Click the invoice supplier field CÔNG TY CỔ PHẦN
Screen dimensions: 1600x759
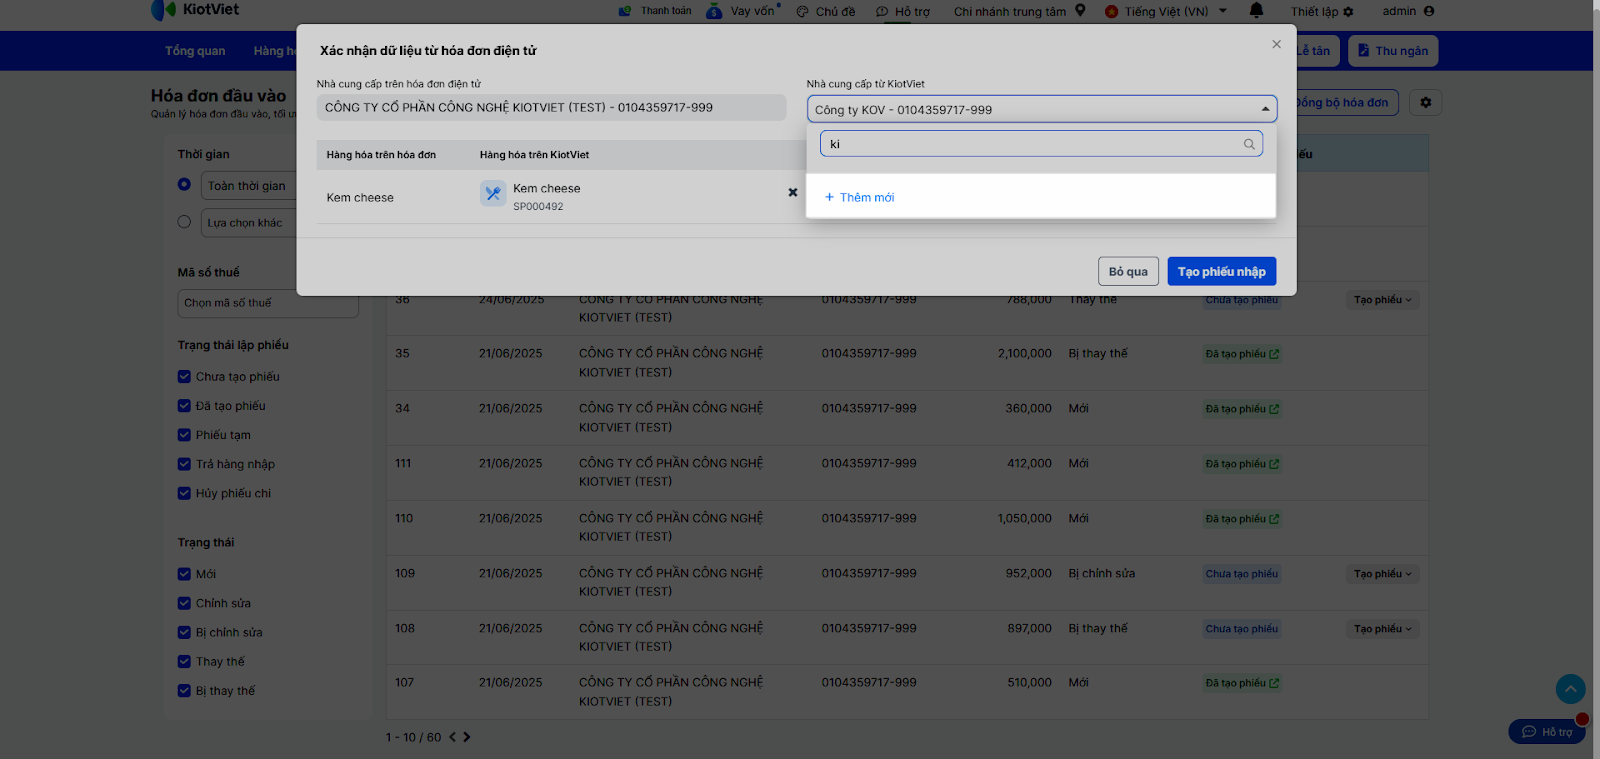552,108
